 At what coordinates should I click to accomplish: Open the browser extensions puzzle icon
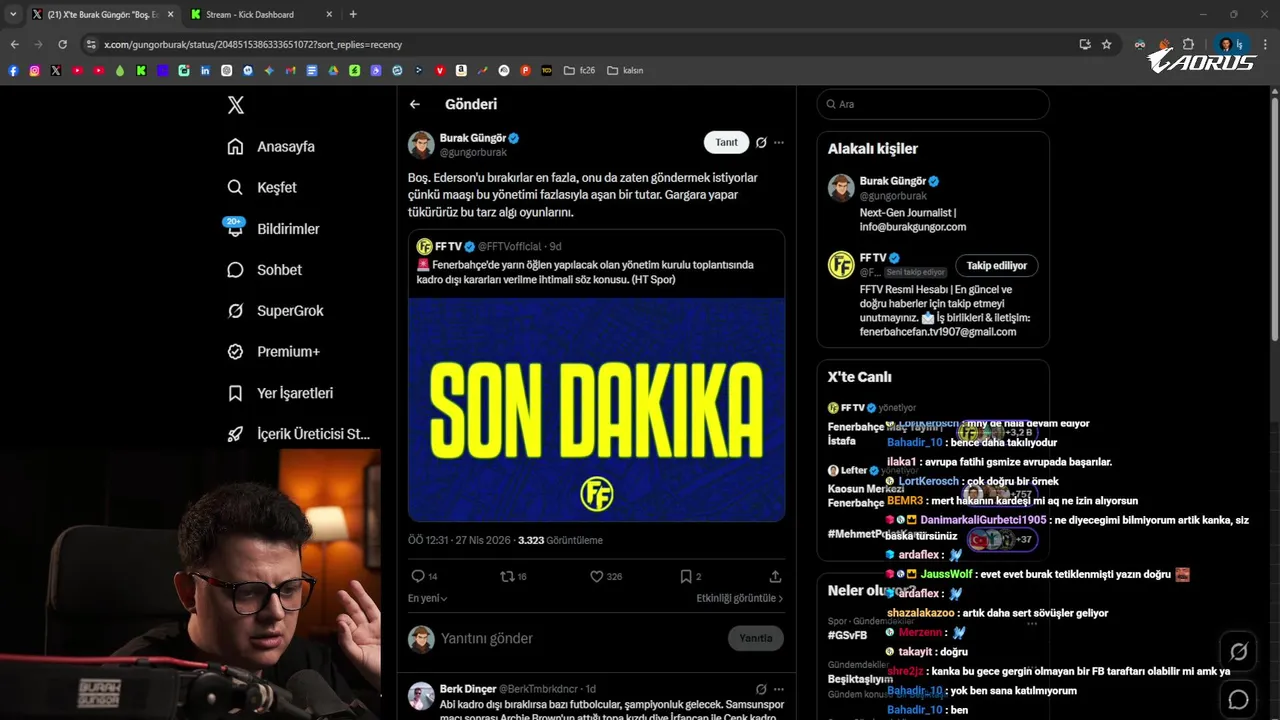[x=1188, y=44]
